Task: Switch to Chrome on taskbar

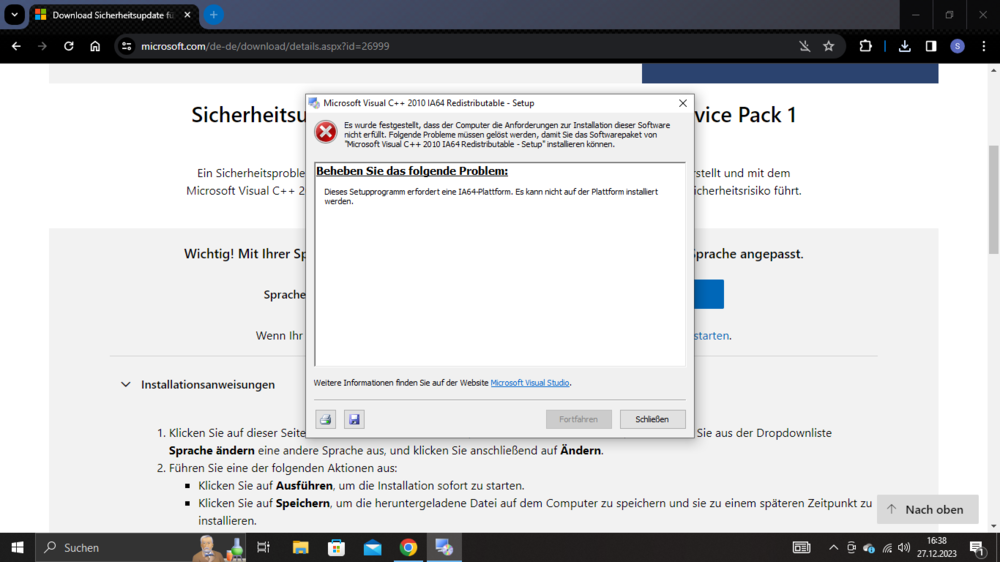Action: point(408,547)
